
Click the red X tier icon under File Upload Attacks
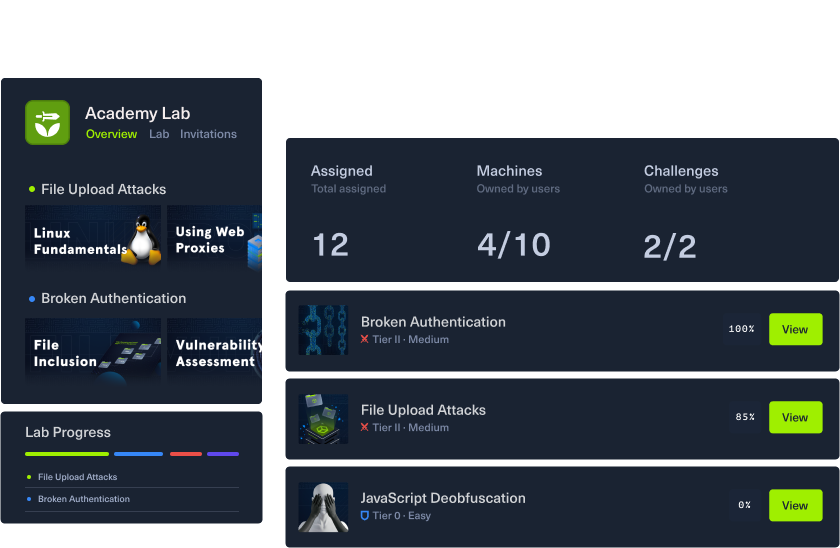click(x=365, y=428)
